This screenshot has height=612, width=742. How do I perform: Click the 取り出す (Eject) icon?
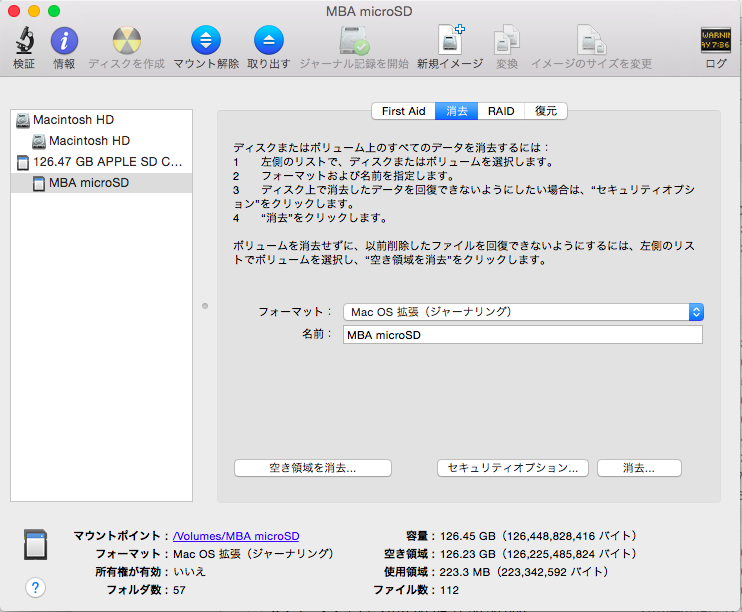coord(269,40)
